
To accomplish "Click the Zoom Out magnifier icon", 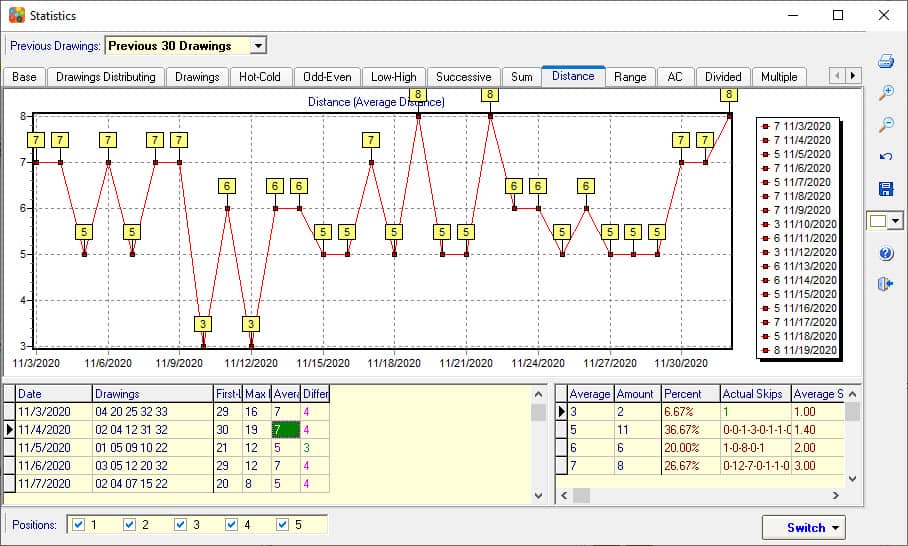I will 885,124.
